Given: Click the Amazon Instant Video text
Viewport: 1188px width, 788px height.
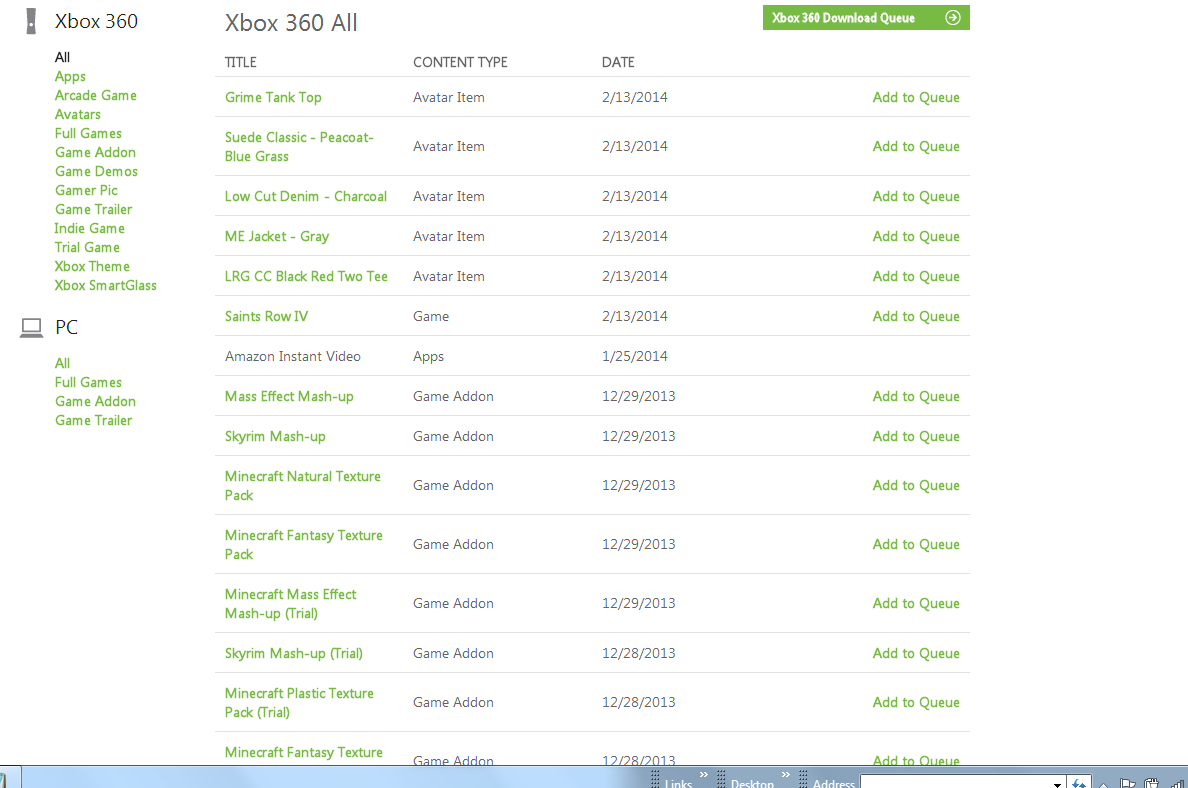Looking at the screenshot, I should click(292, 357).
